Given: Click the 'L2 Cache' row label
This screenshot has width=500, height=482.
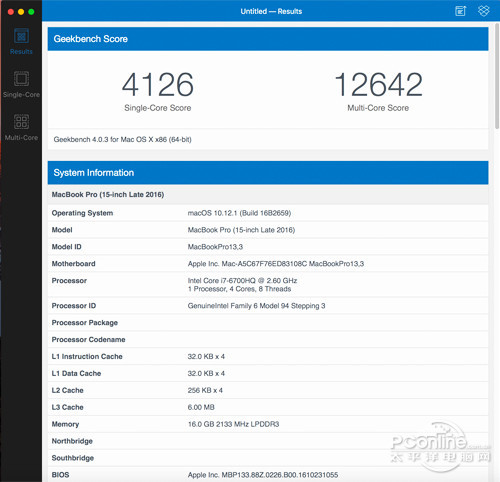Looking at the screenshot, I should coord(67,390).
